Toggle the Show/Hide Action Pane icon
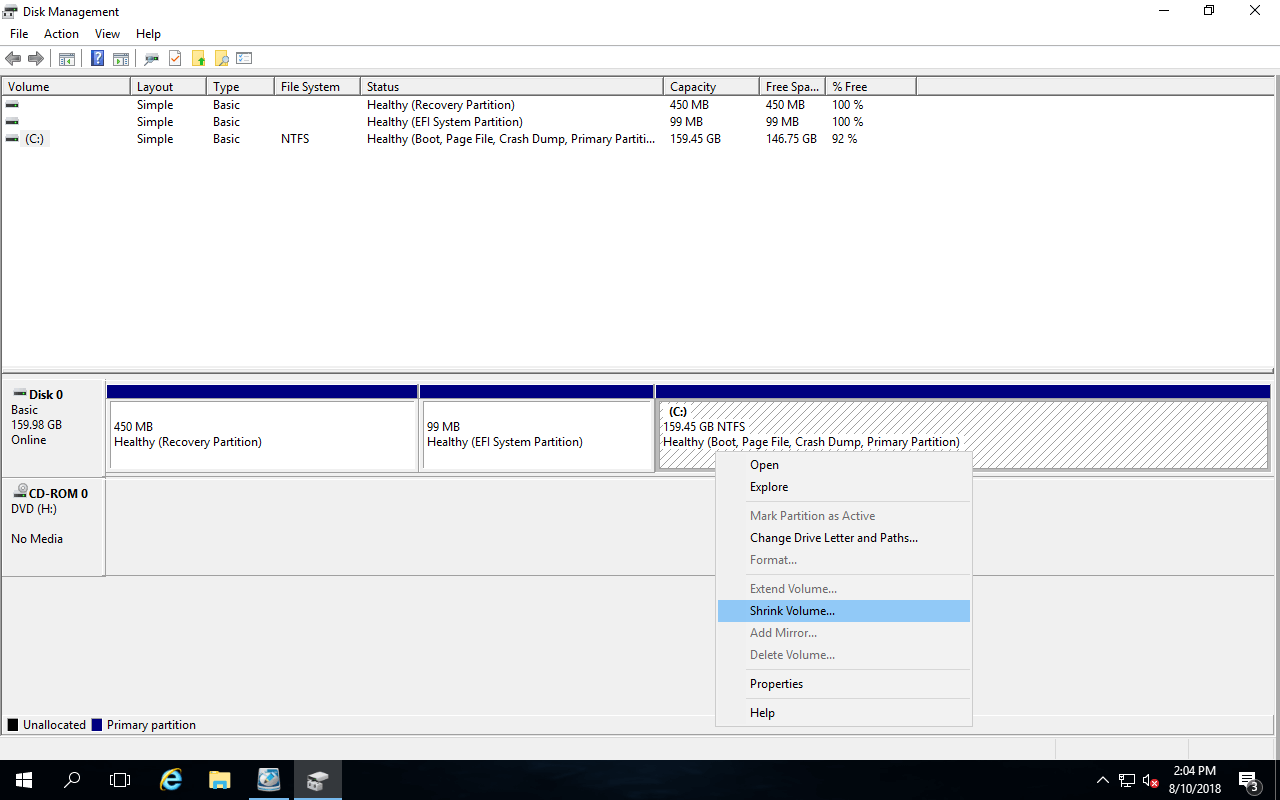Screen dimensions: 1280x800 point(121,59)
